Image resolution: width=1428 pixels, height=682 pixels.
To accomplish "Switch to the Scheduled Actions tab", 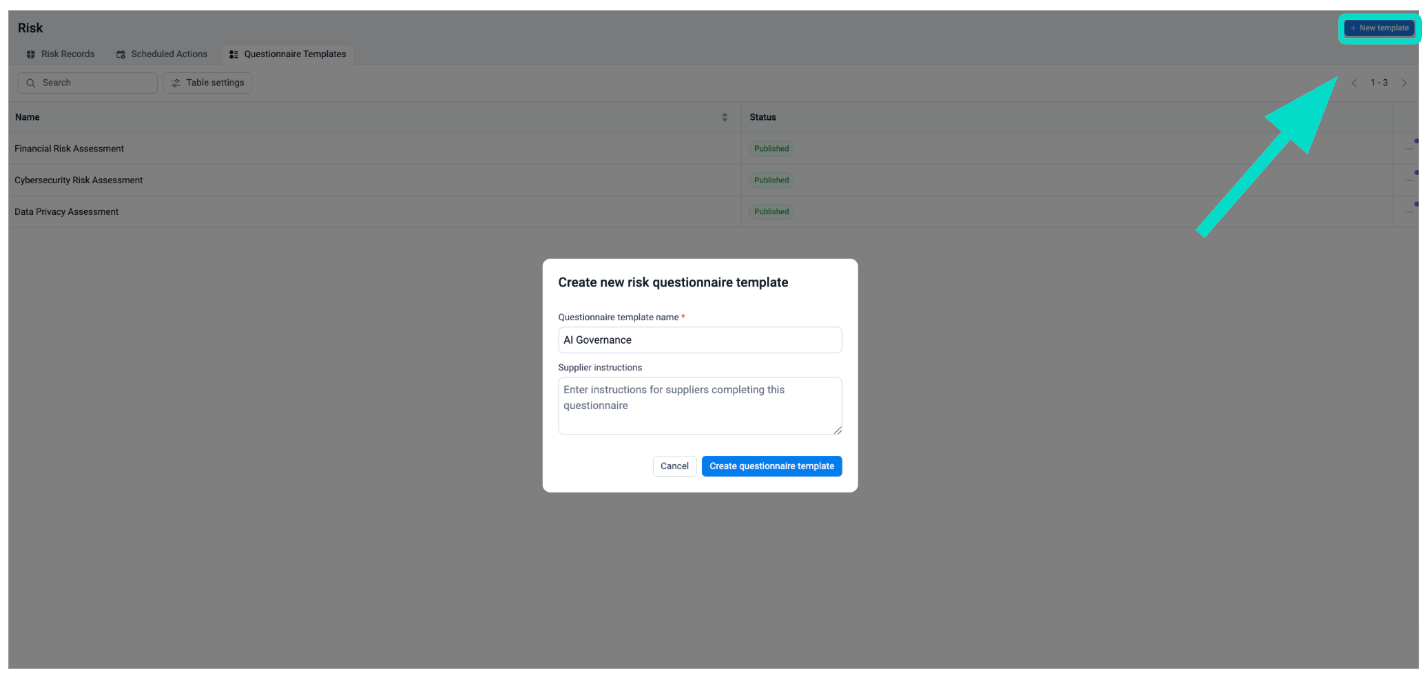I will (x=169, y=54).
